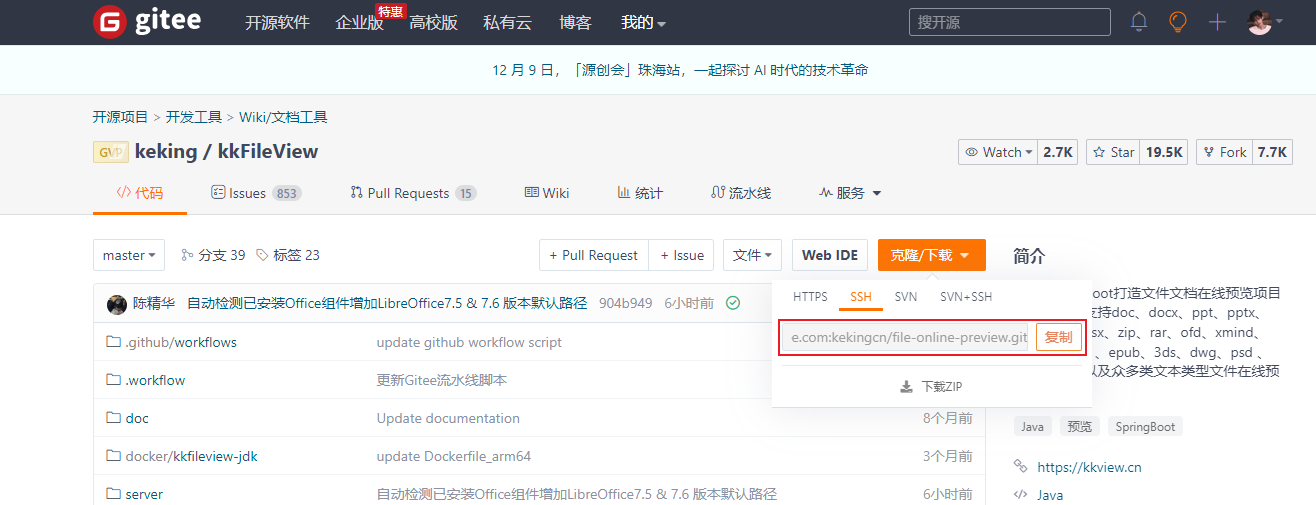1316x505 pixels.
Task: Switch to the Pull Requests tab
Action: coord(413,193)
